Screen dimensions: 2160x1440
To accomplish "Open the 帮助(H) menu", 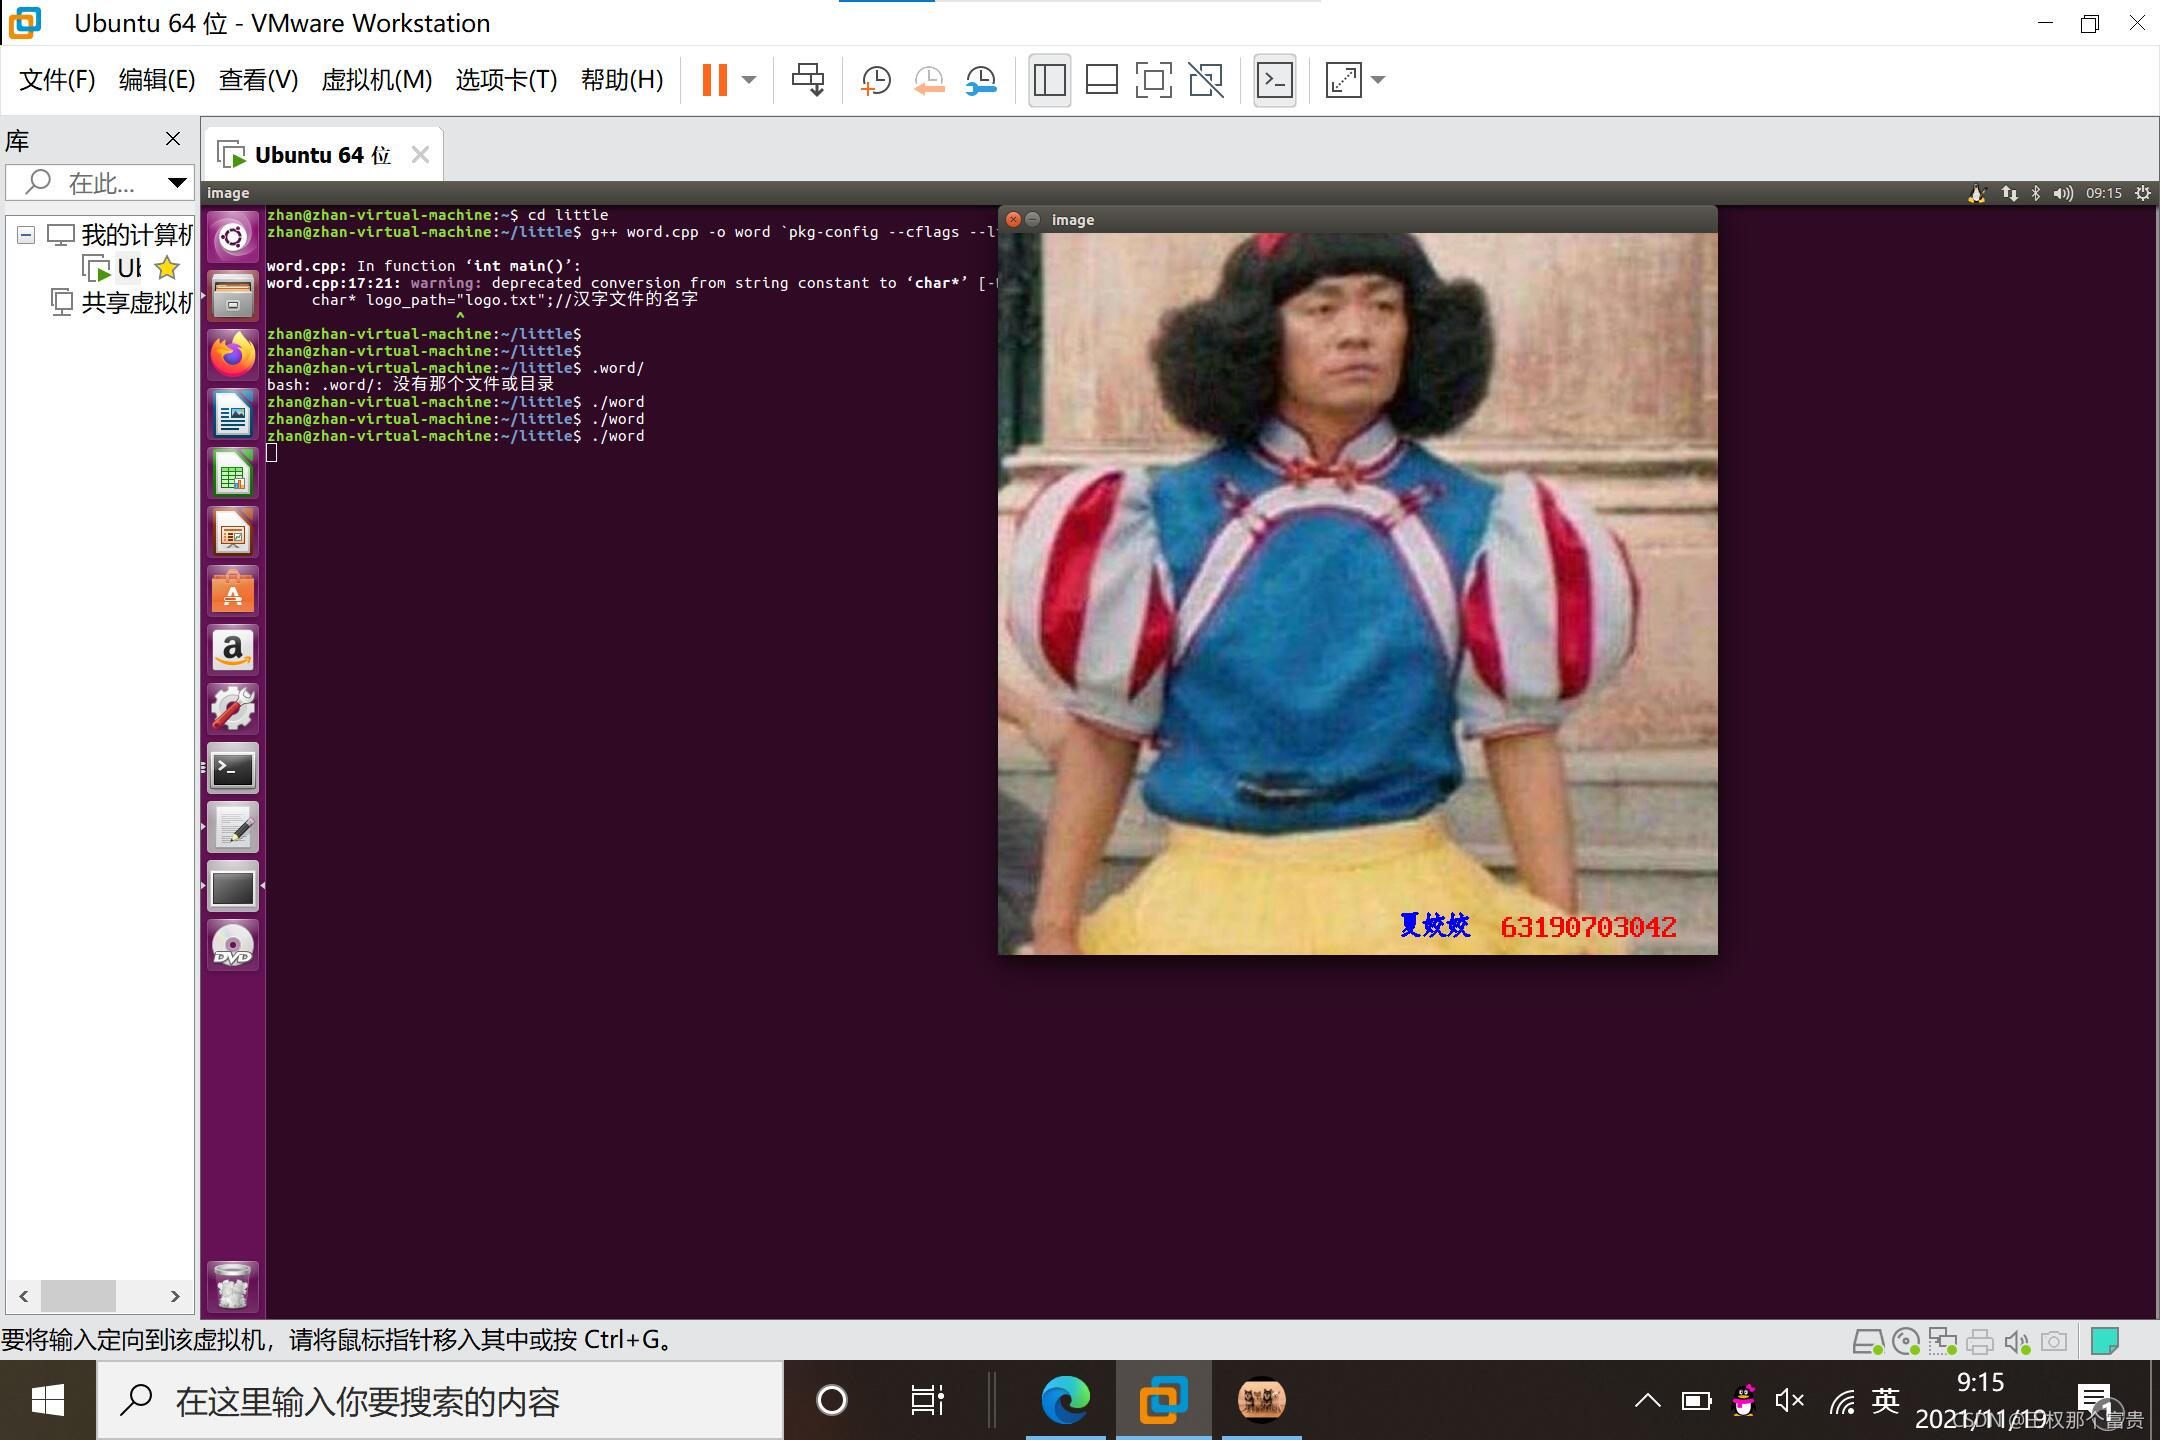I will [x=622, y=80].
